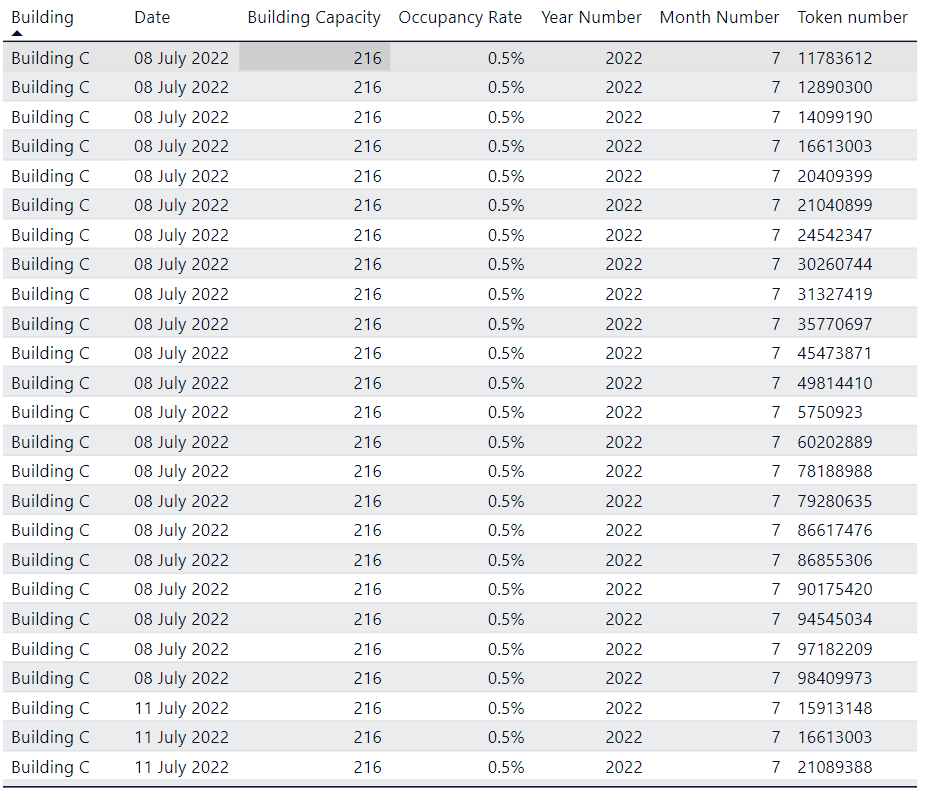Select token number 15913148
Screen dimensions: 928x793
coord(834,708)
